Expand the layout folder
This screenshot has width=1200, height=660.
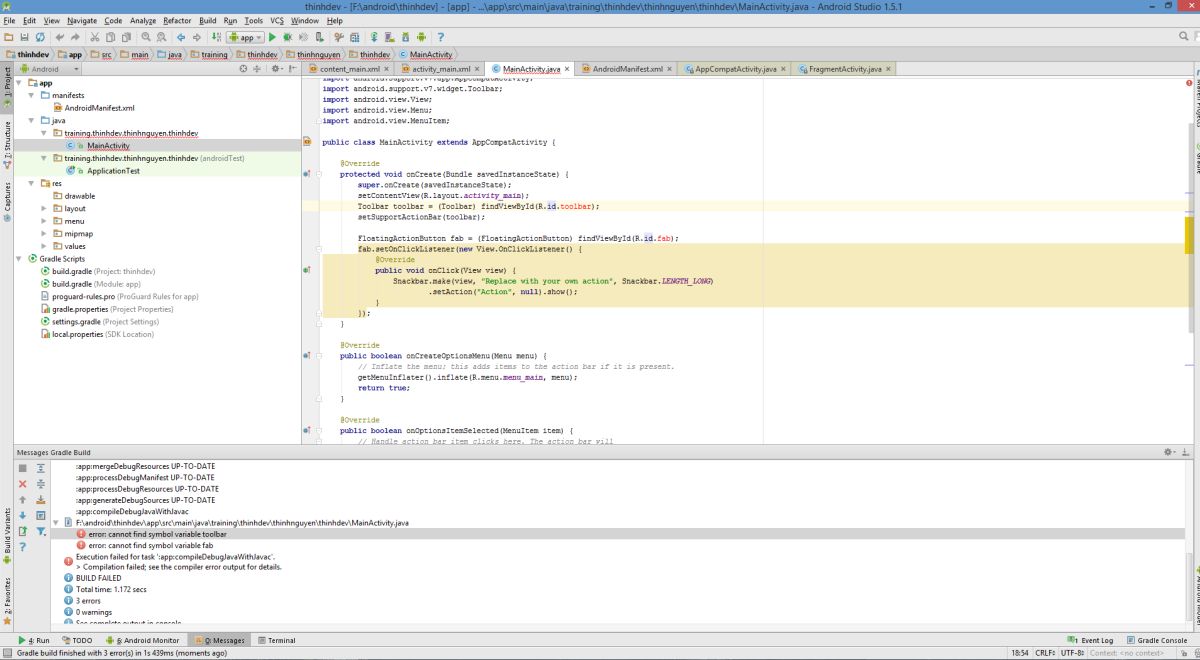coord(44,209)
